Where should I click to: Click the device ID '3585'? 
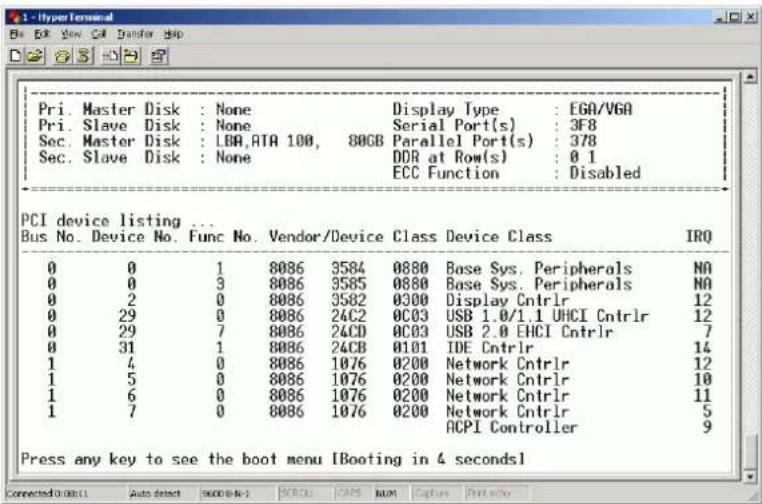pyautogui.click(x=348, y=284)
